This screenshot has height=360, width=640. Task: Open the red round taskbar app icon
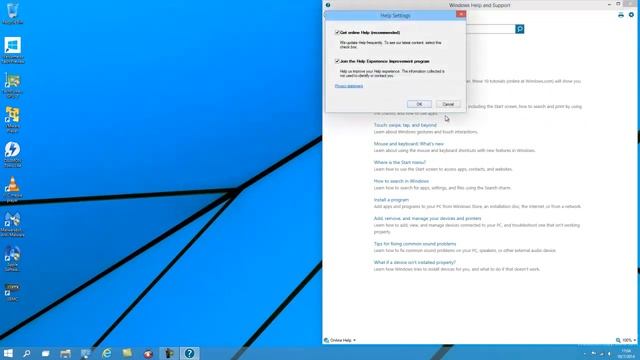coord(148,353)
